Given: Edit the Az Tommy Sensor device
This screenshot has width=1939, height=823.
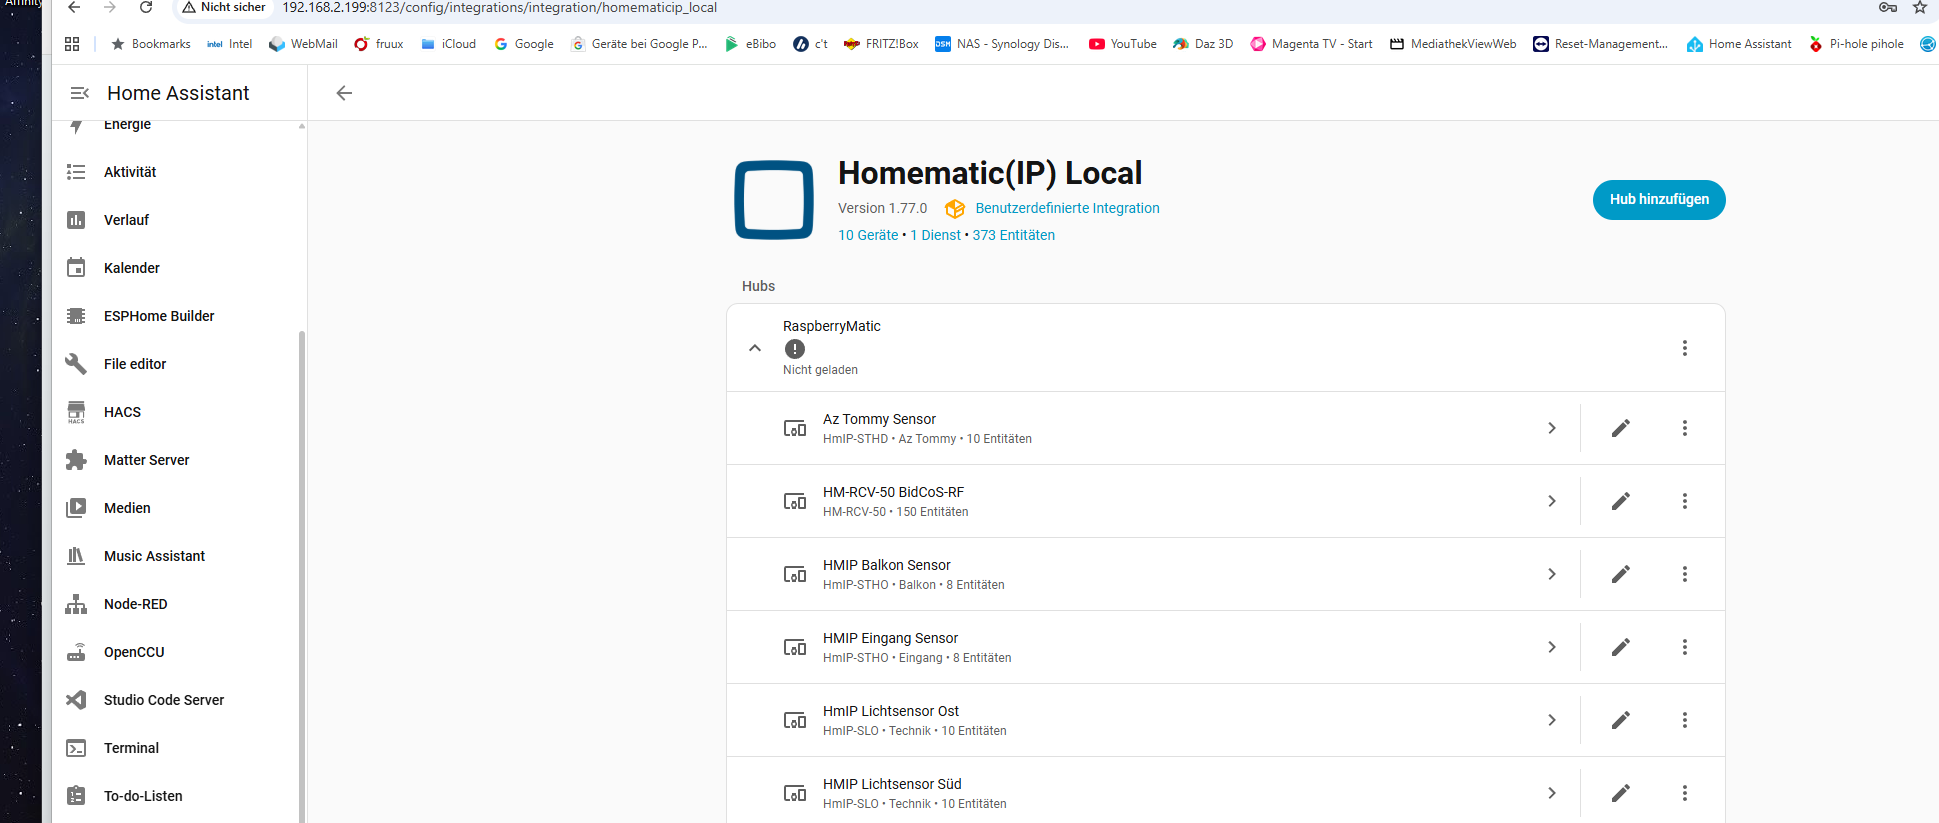Looking at the screenshot, I should click(1620, 428).
